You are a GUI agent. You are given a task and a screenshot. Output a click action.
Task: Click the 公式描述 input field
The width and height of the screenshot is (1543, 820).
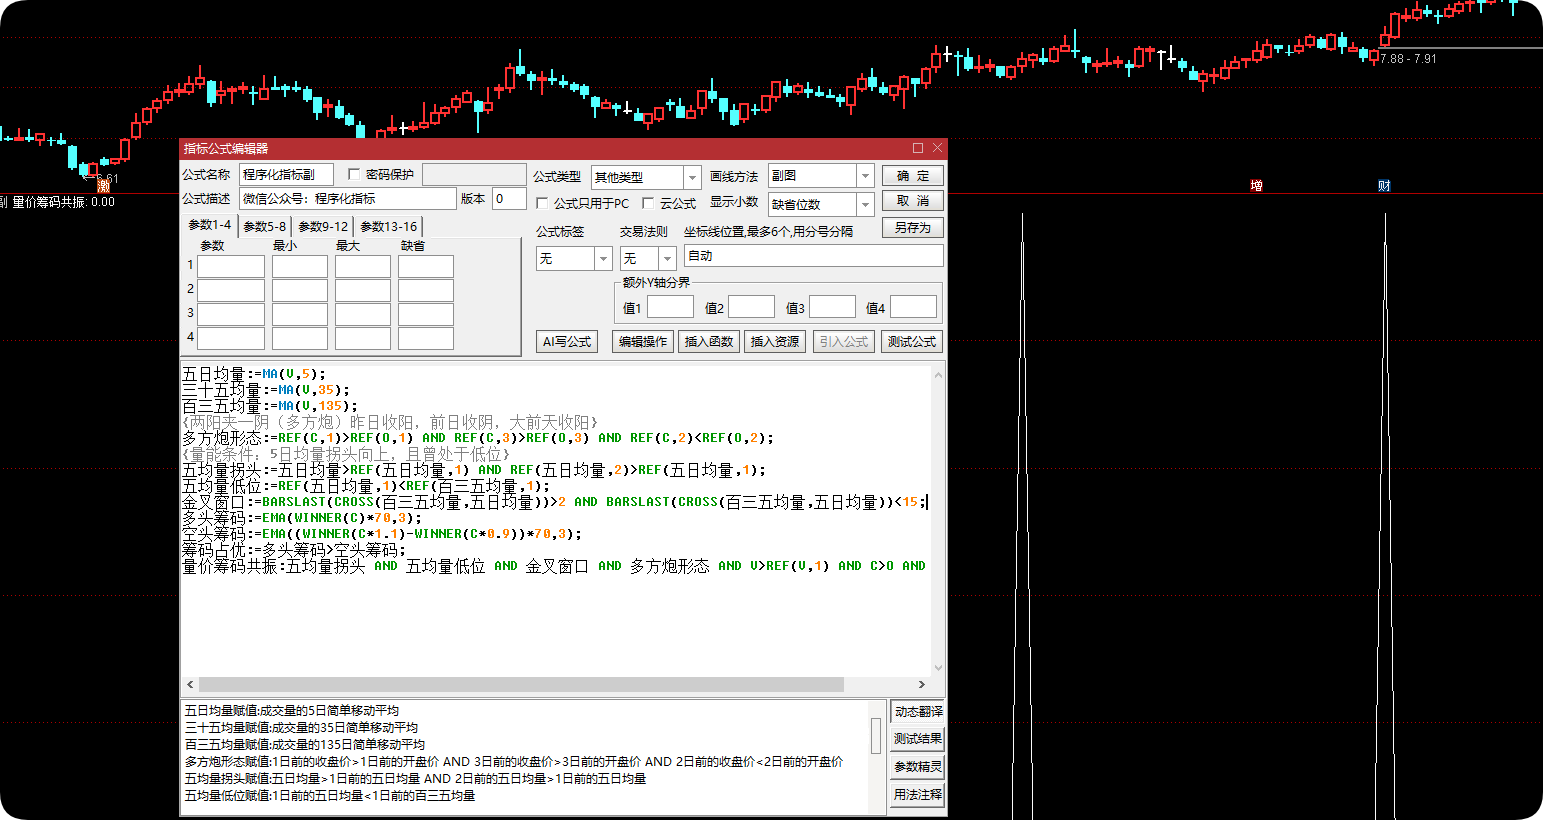348,199
